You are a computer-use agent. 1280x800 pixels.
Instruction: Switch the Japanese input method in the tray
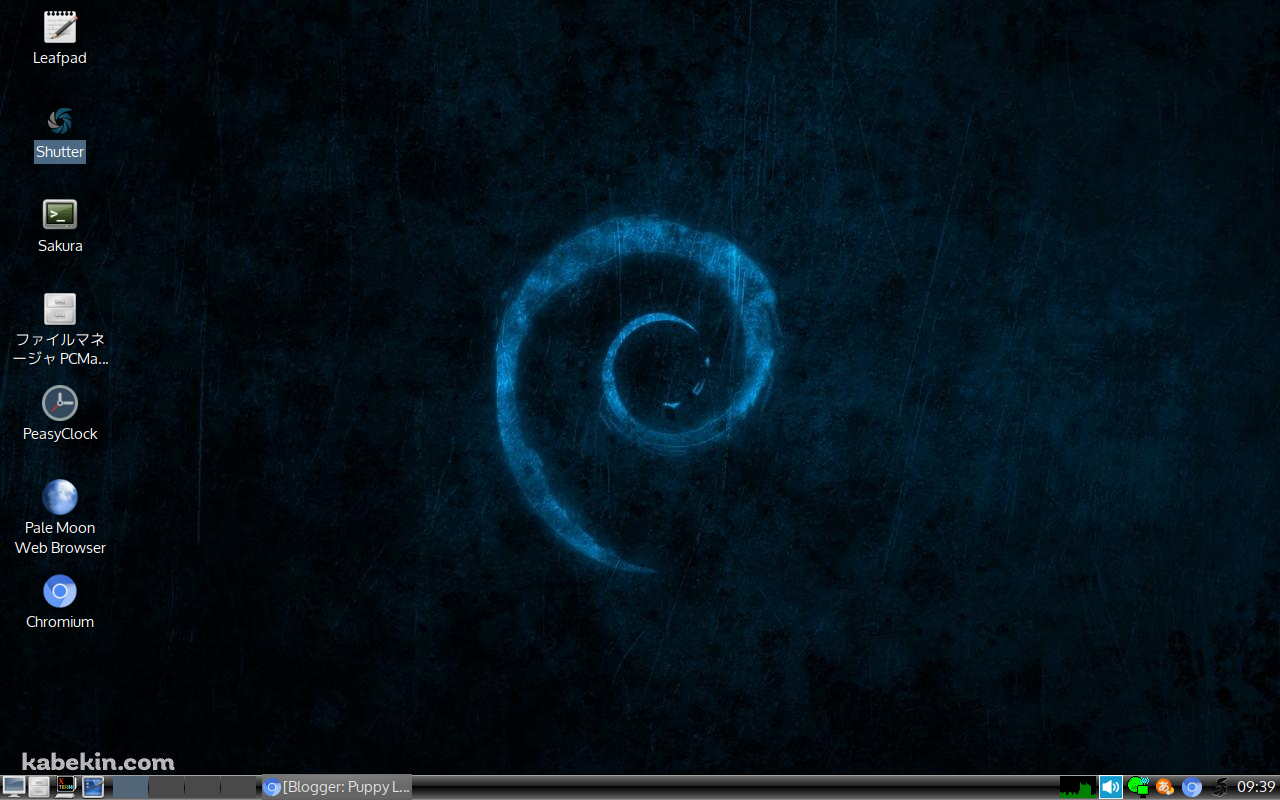coord(1164,787)
